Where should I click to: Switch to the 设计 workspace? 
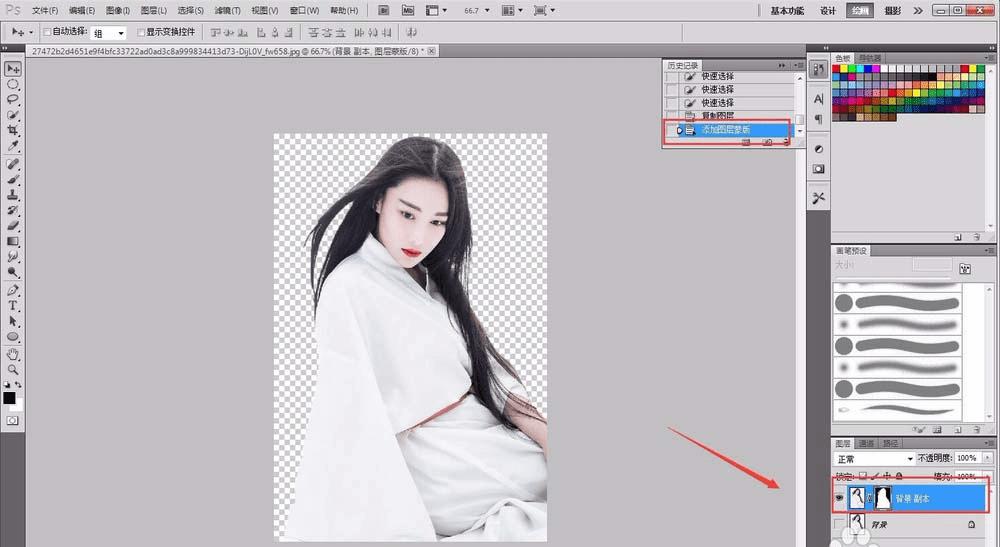tap(827, 10)
